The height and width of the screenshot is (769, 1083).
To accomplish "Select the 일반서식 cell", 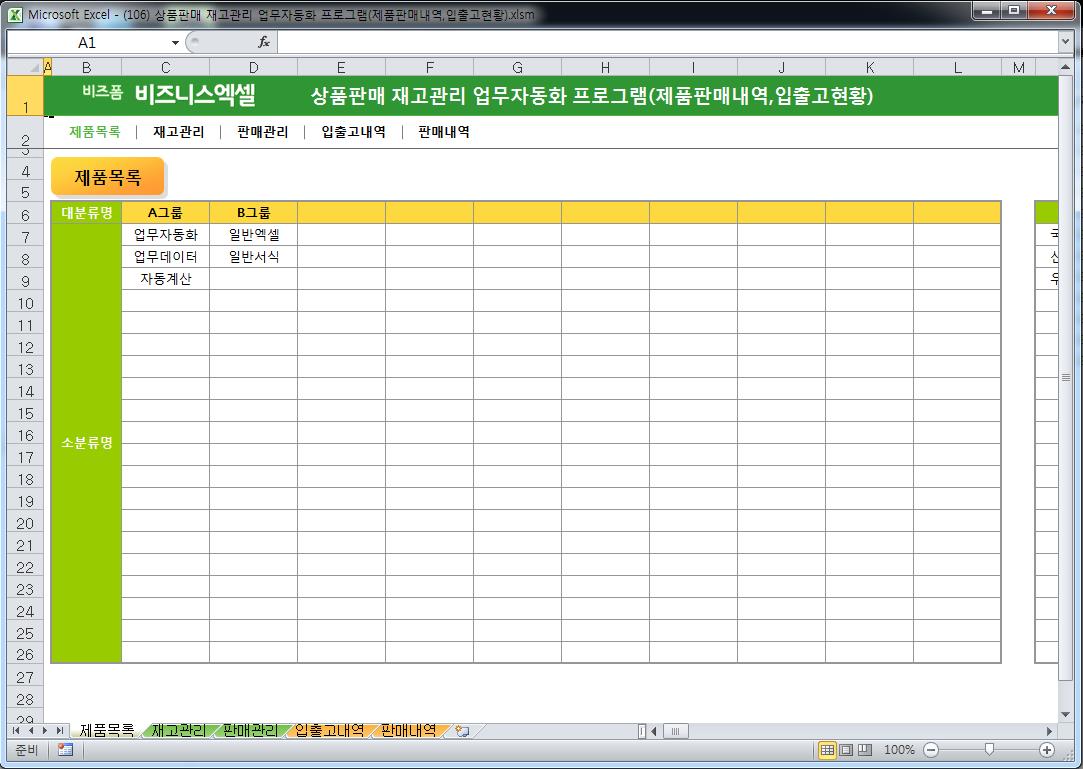I will [253, 257].
